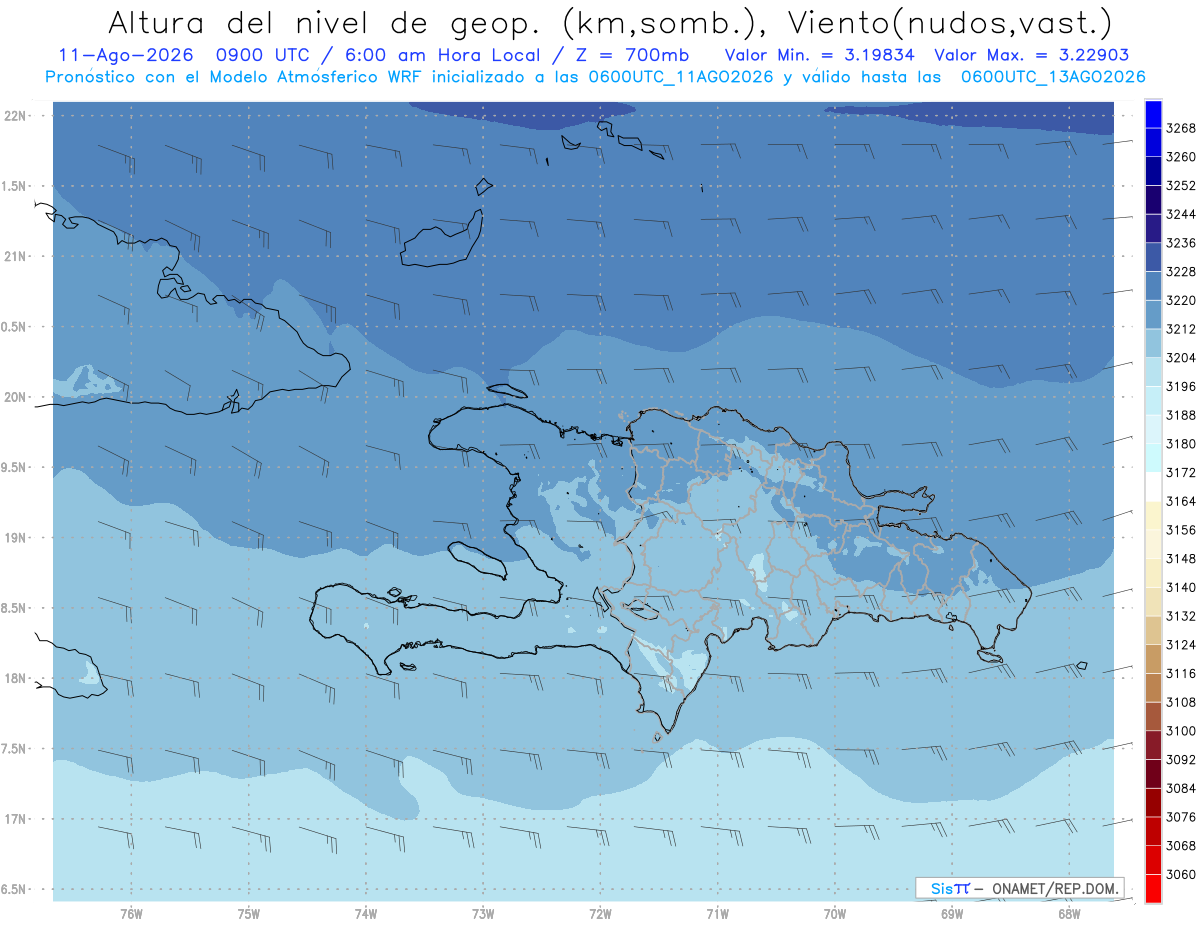Click the '3084' colorbar value
The width and height of the screenshot is (1200, 927).
coord(1181,788)
